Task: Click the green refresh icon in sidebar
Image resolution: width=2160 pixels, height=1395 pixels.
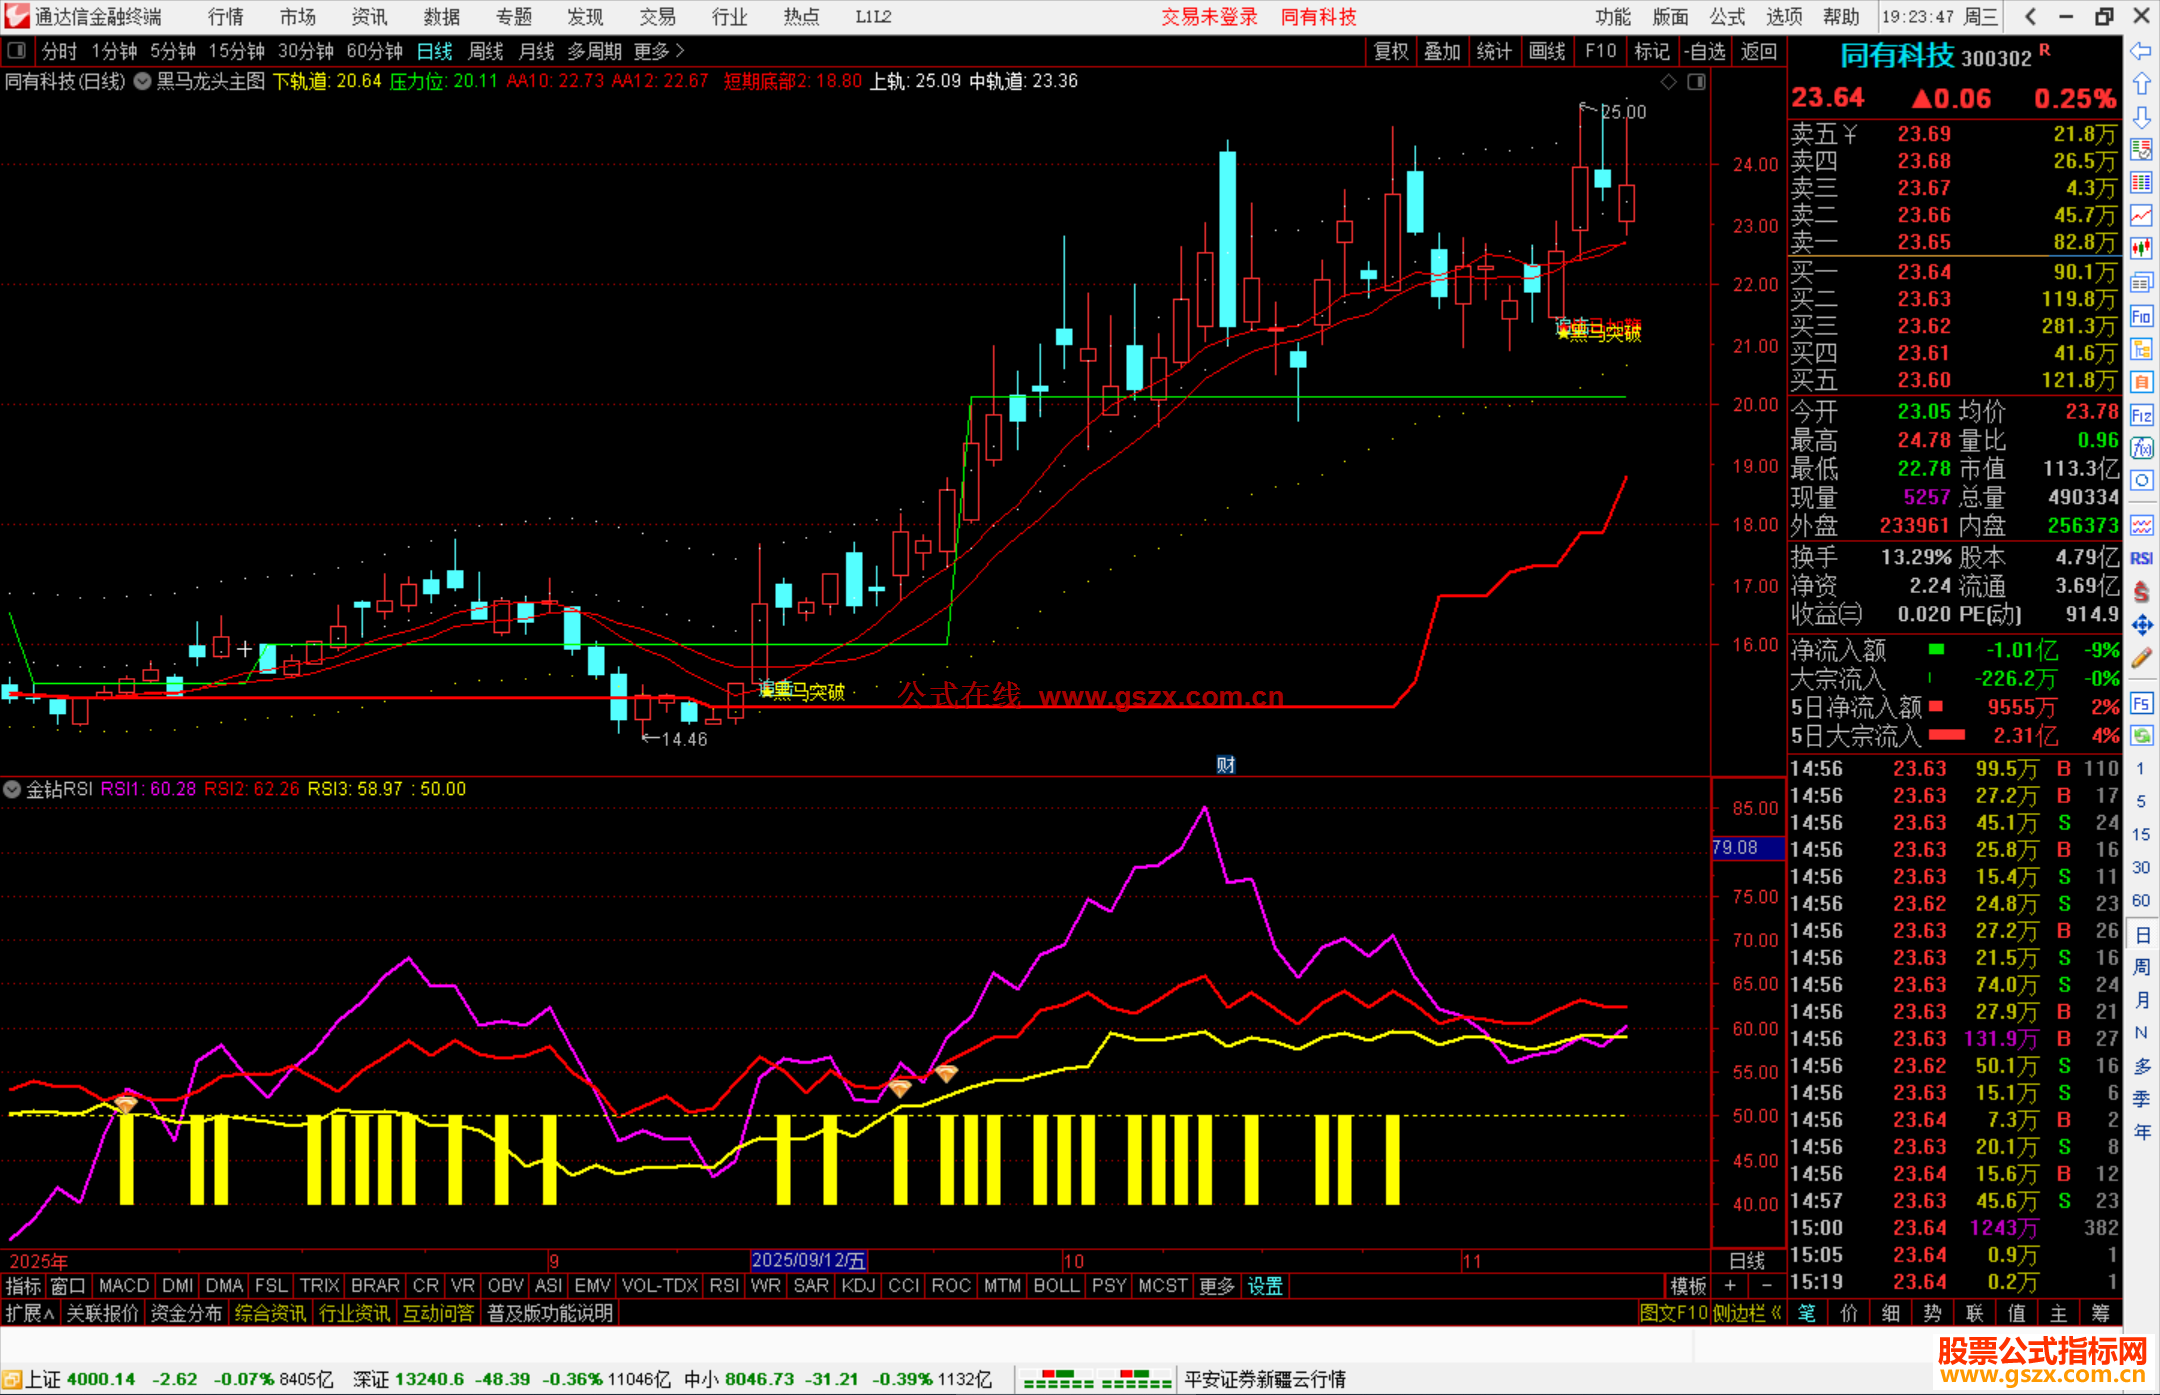Action: coord(2141,736)
